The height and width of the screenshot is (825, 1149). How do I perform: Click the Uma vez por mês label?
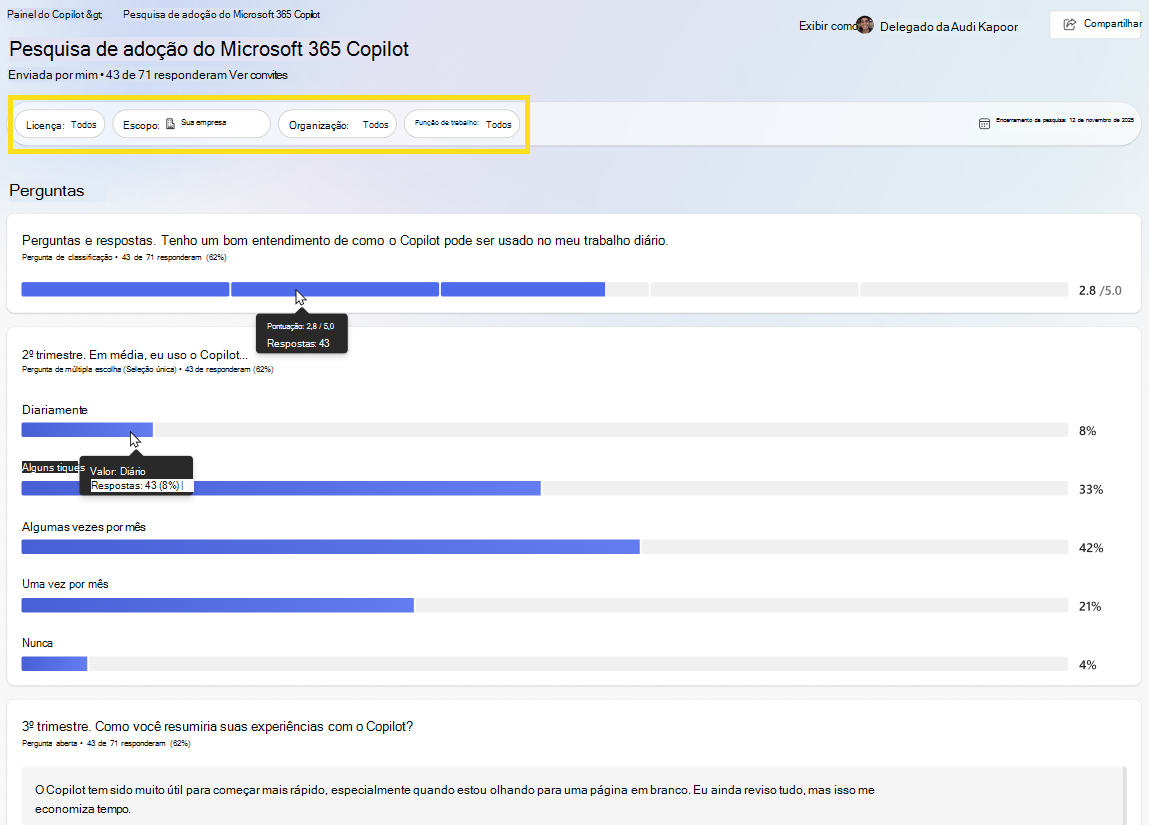click(65, 584)
